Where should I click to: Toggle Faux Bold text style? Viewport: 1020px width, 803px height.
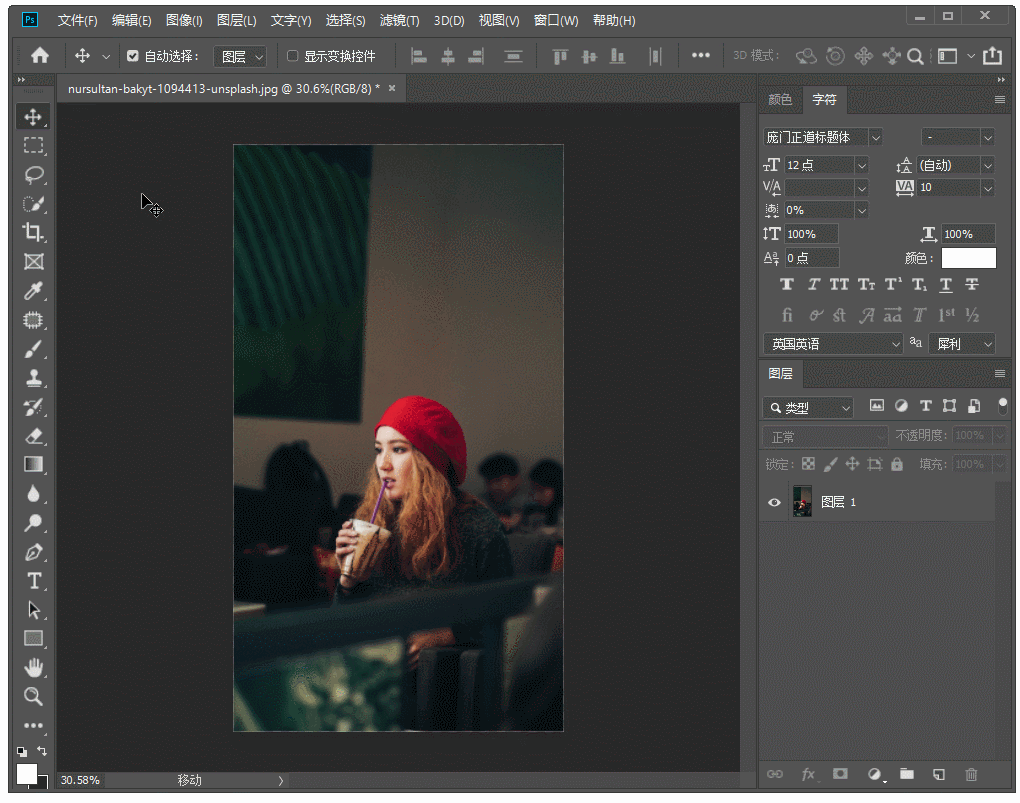(786, 284)
